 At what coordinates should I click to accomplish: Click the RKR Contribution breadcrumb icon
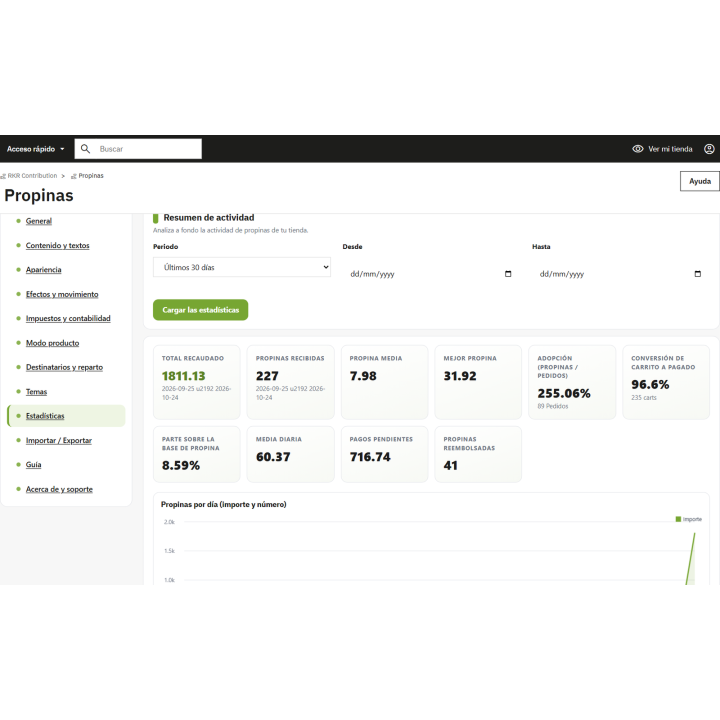[3, 176]
